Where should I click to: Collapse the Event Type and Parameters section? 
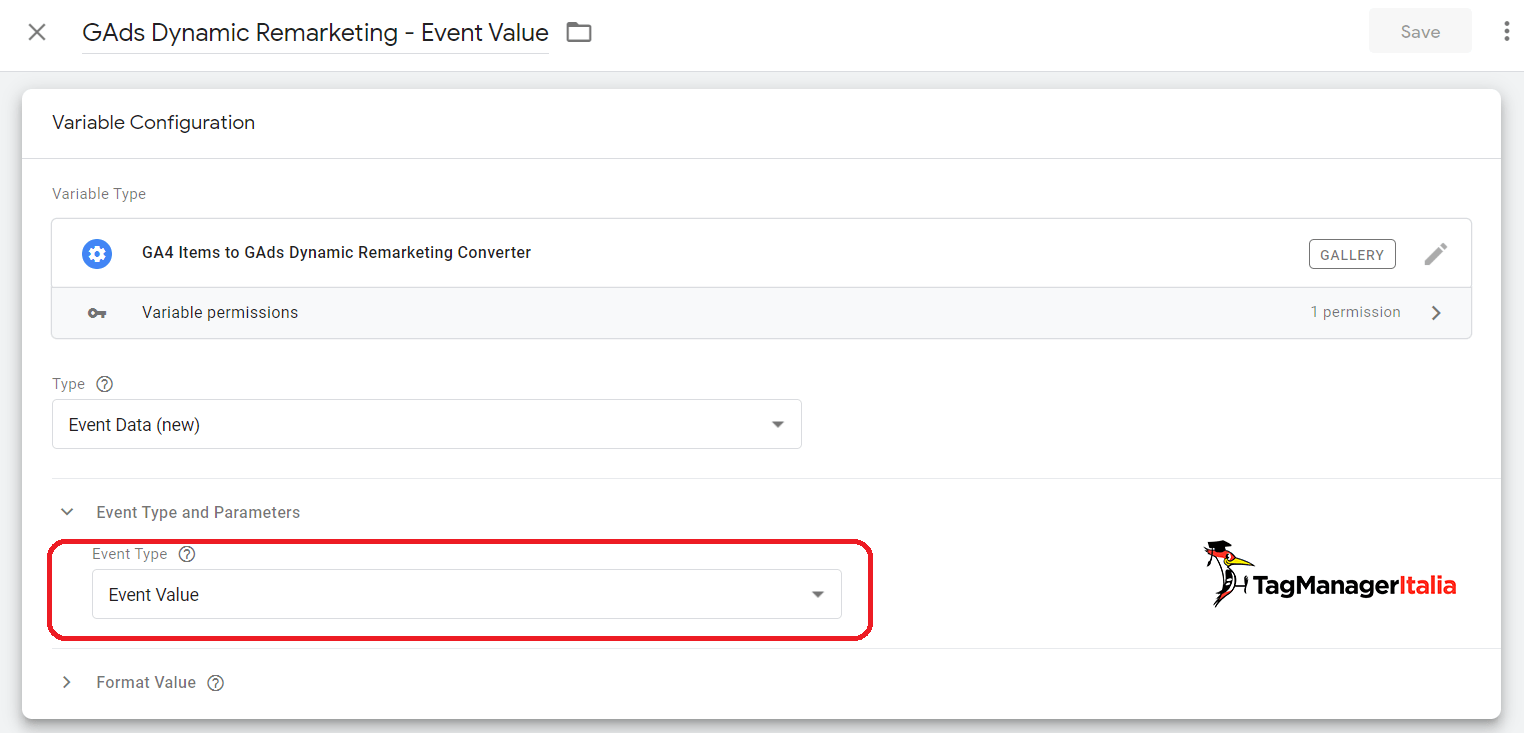tap(66, 511)
